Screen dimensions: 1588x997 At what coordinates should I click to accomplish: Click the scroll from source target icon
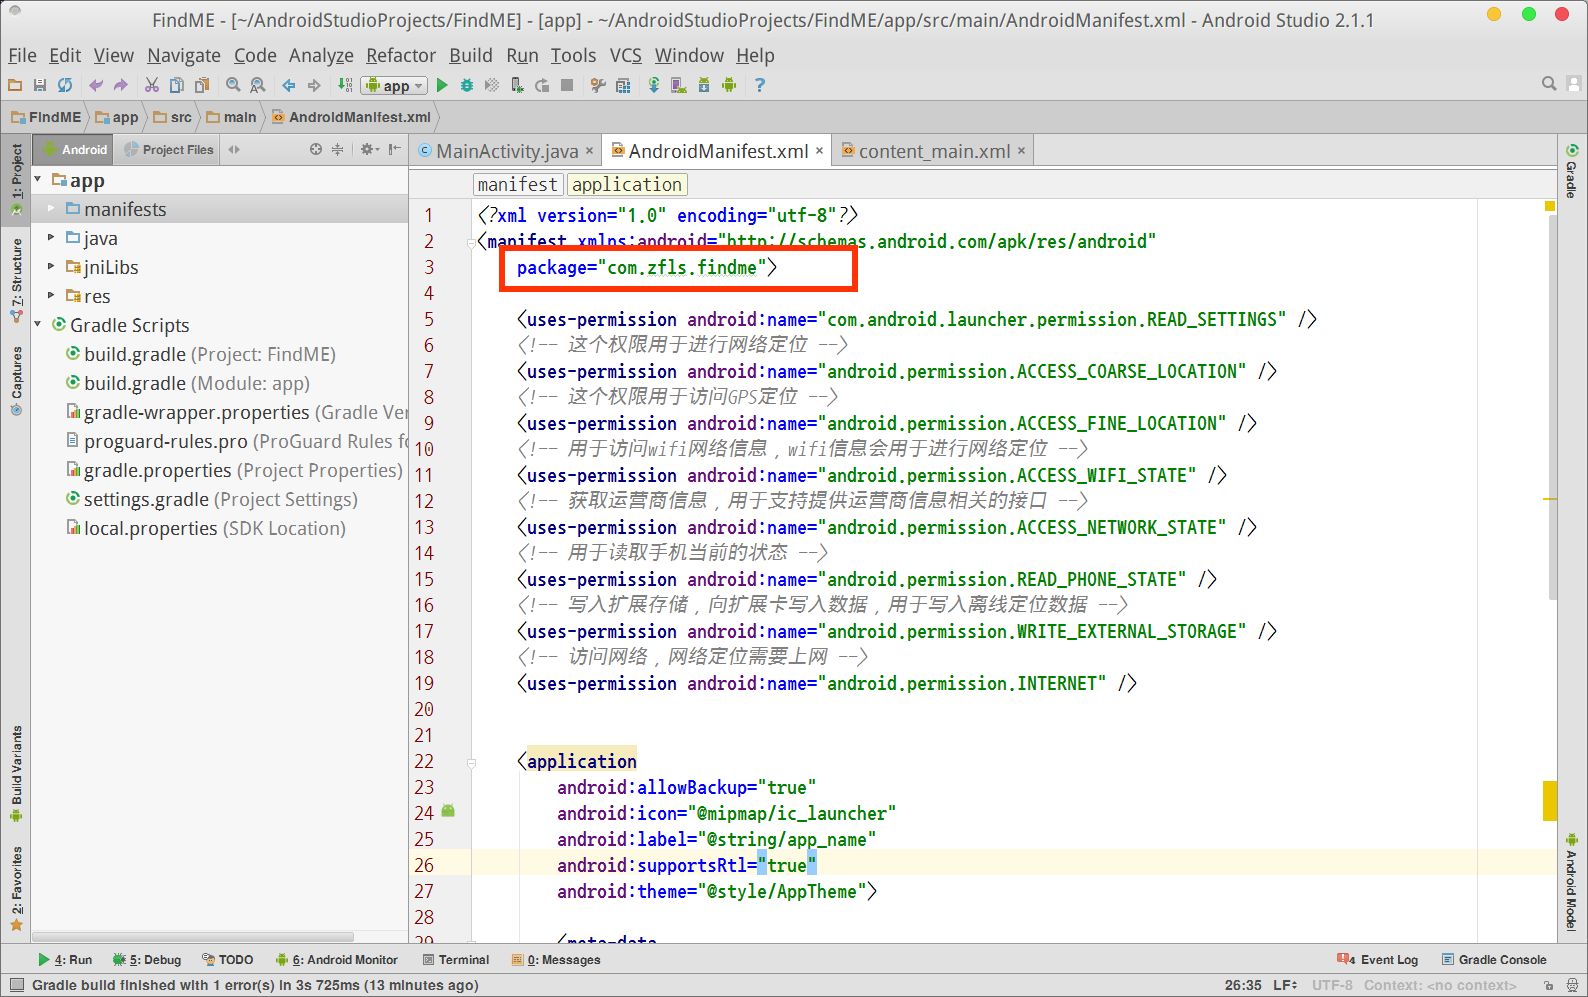point(316,149)
